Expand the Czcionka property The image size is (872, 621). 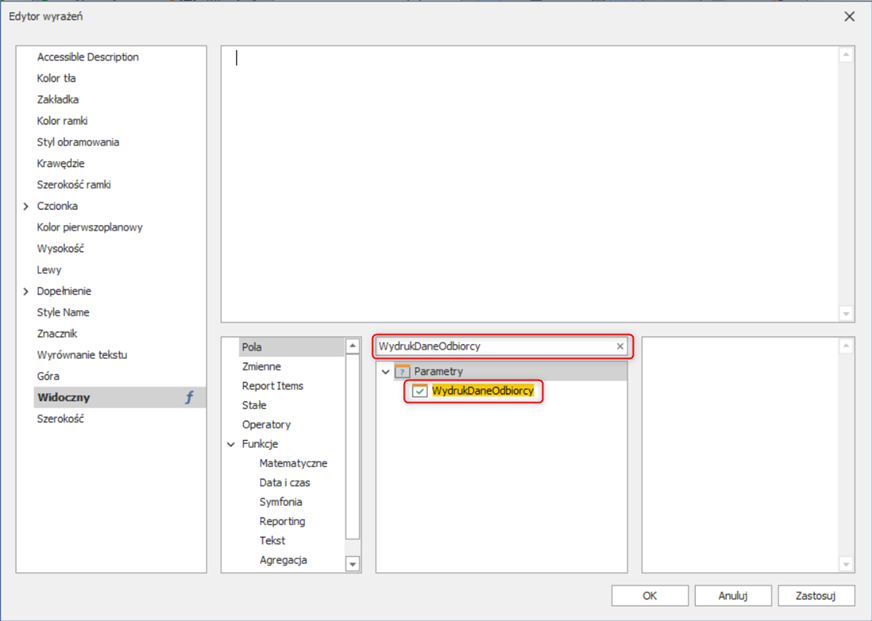26,206
